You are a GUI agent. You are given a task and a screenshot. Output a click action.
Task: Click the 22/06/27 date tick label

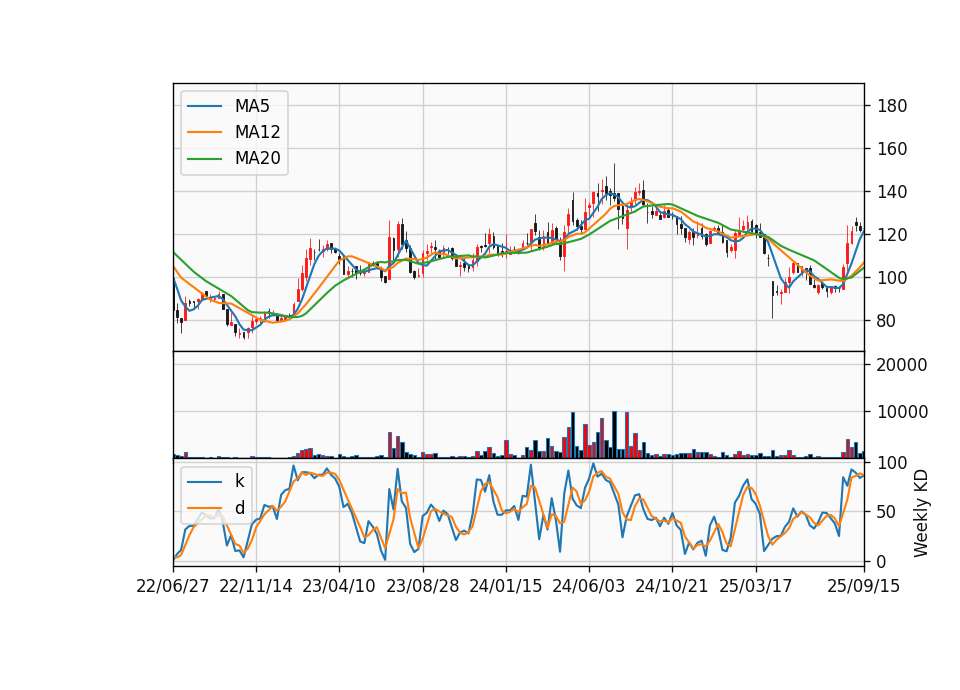pos(173,586)
